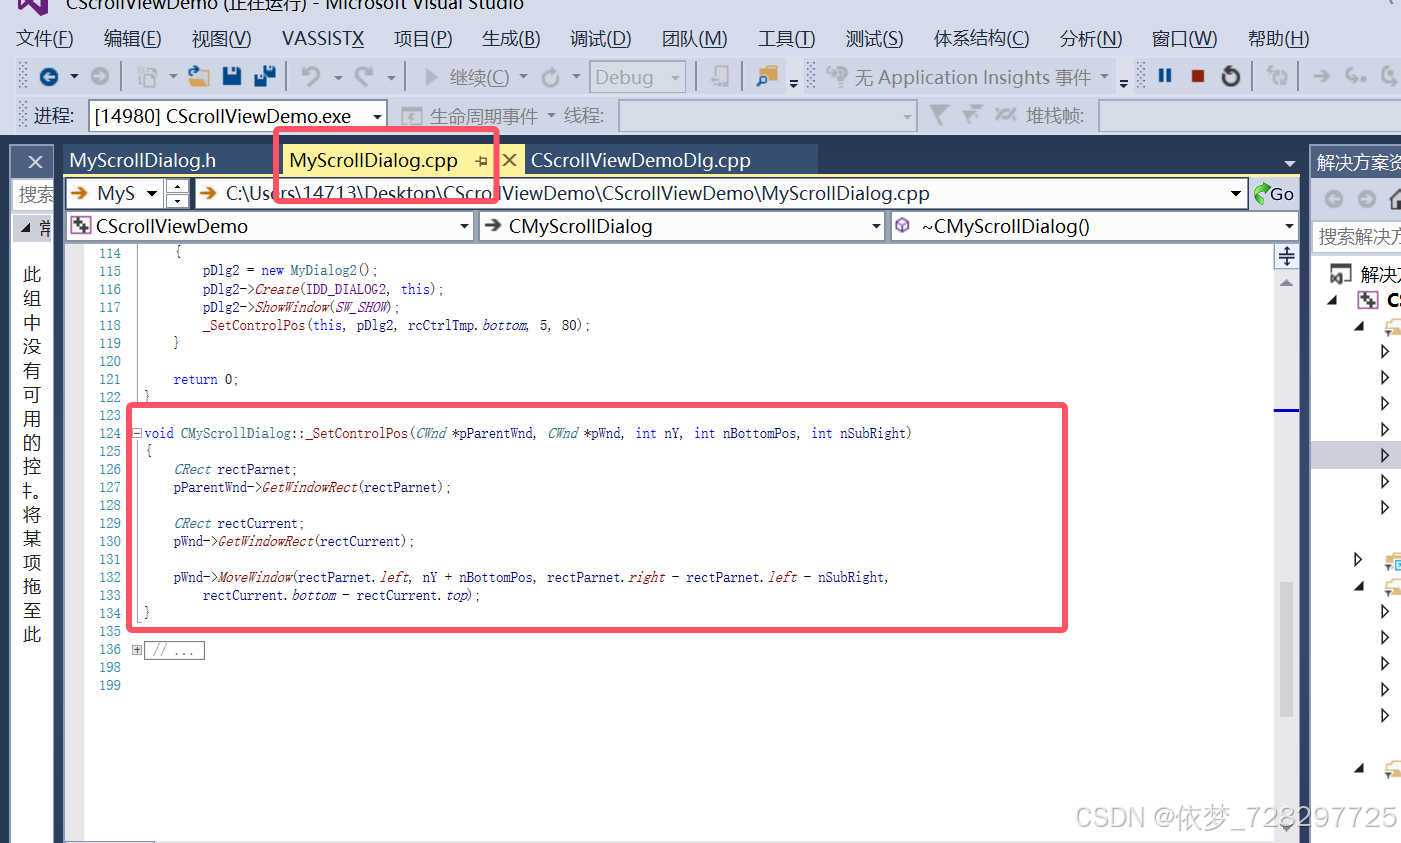The height and width of the screenshot is (843, 1401).
Task: Click the thread filter funnel icon
Action: (x=938, y=116)
